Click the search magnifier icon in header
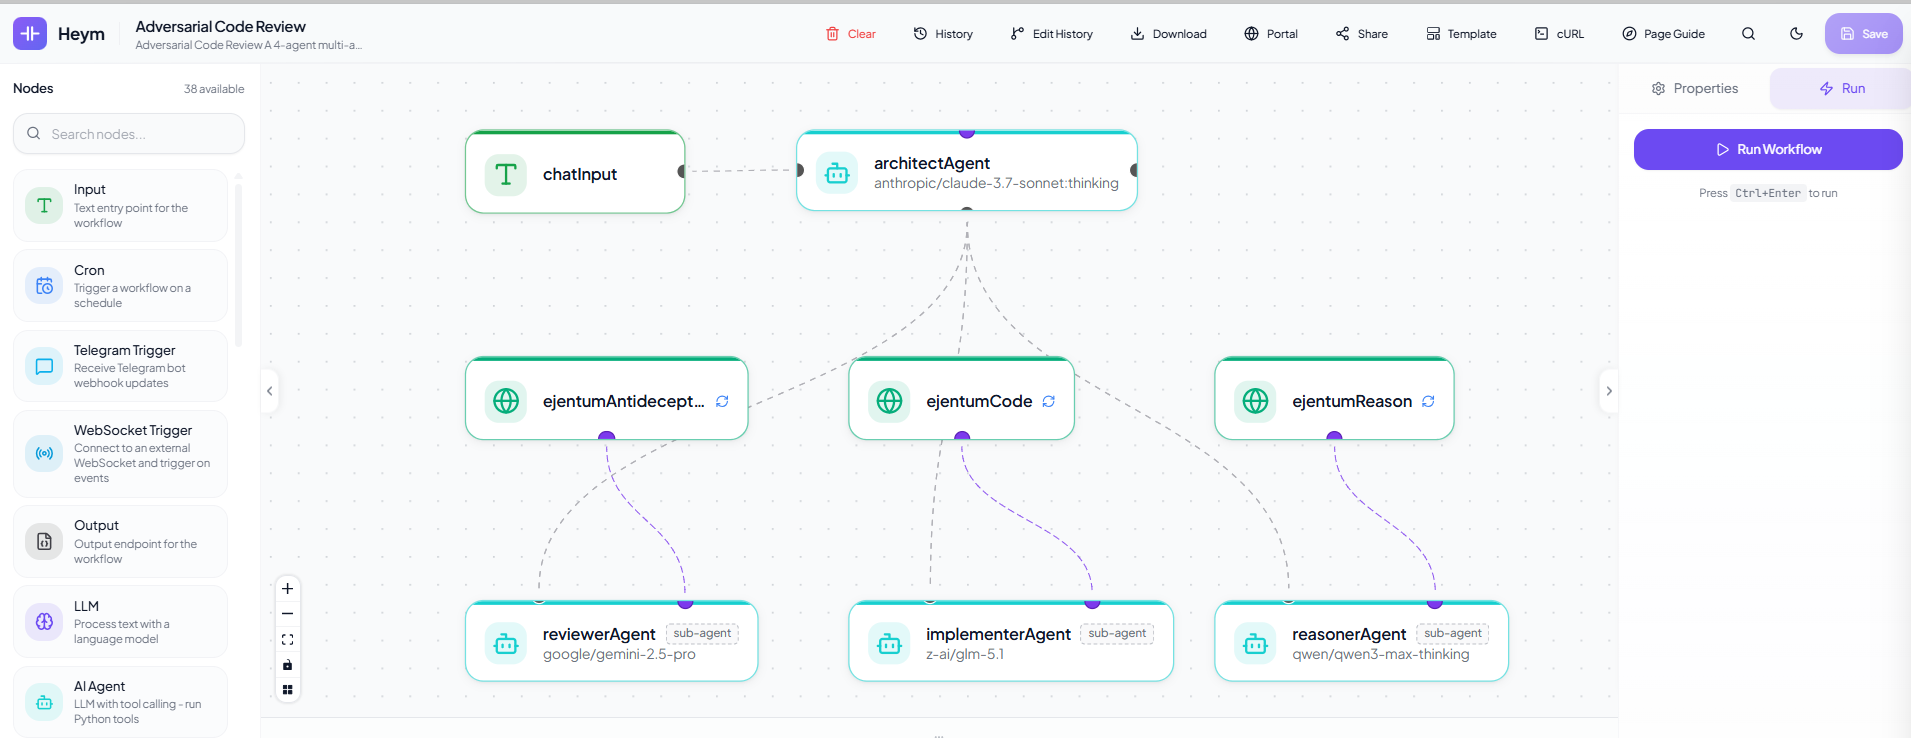Image resolution: width=1911 pixels, height=738 pixels. pos(1748,34)
